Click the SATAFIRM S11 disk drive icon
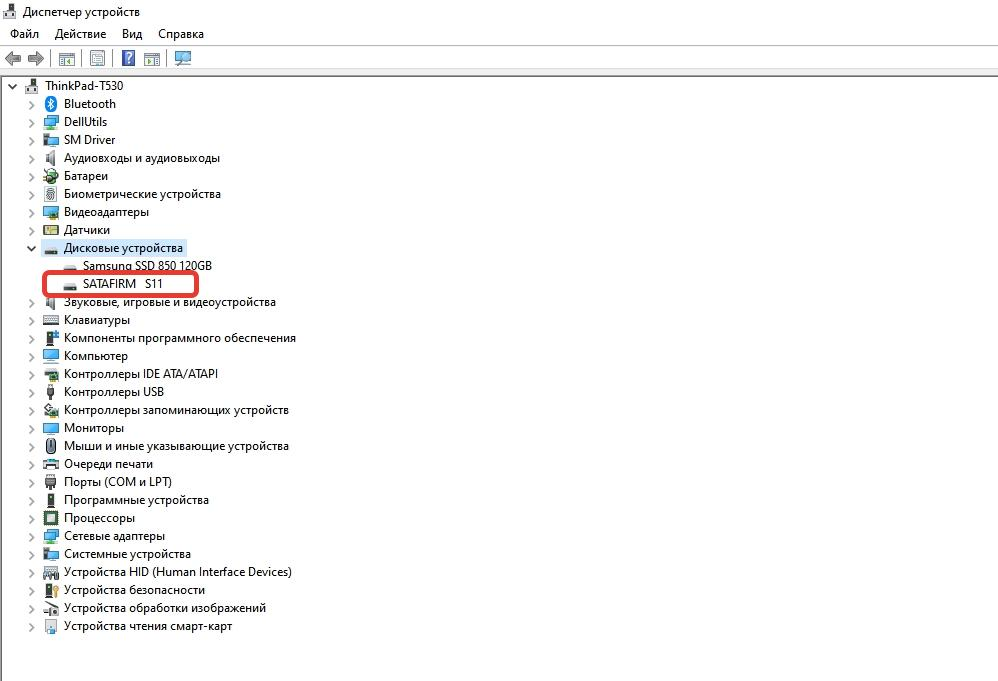Viewport: 998px width, 681px height. click(70, 284)
